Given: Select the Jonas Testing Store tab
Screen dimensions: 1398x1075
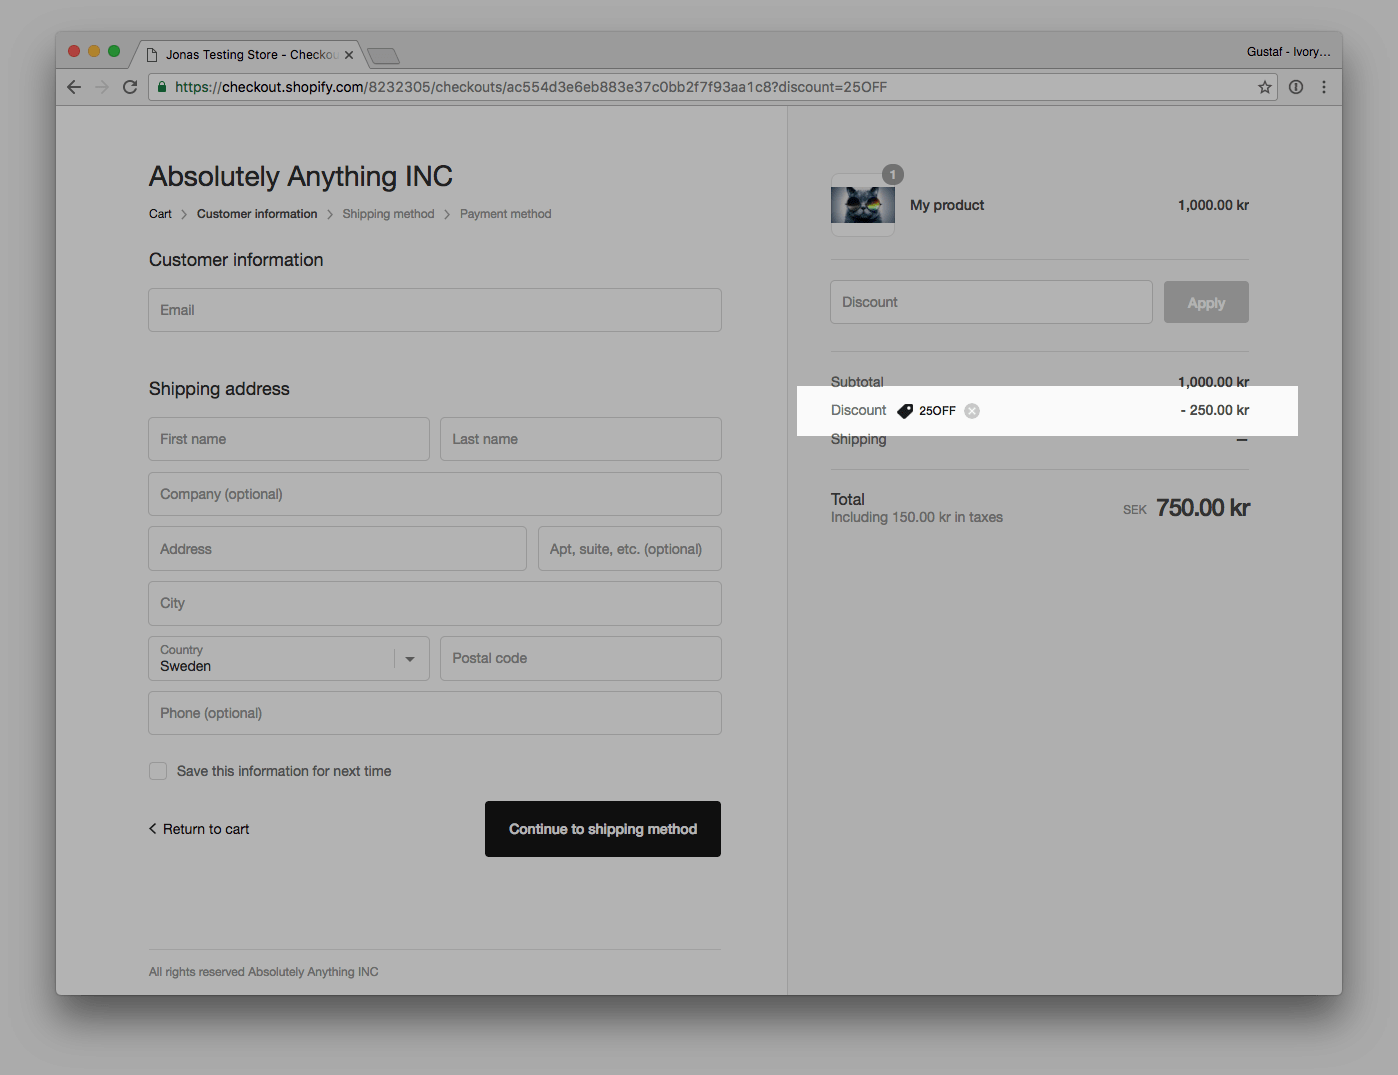Looking at the screenshot, I should point(250,55).
